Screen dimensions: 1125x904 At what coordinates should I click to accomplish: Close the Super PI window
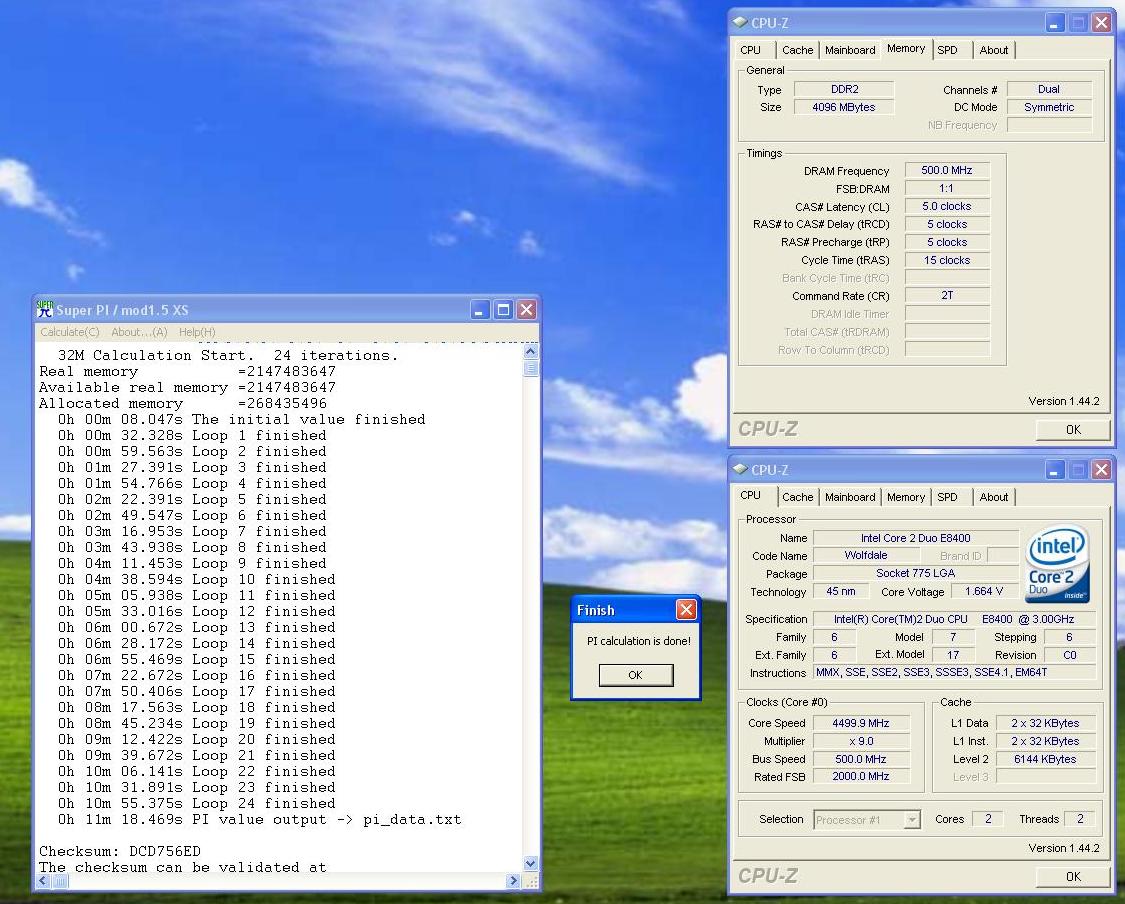pyautogui.click(x=527, y=310)
